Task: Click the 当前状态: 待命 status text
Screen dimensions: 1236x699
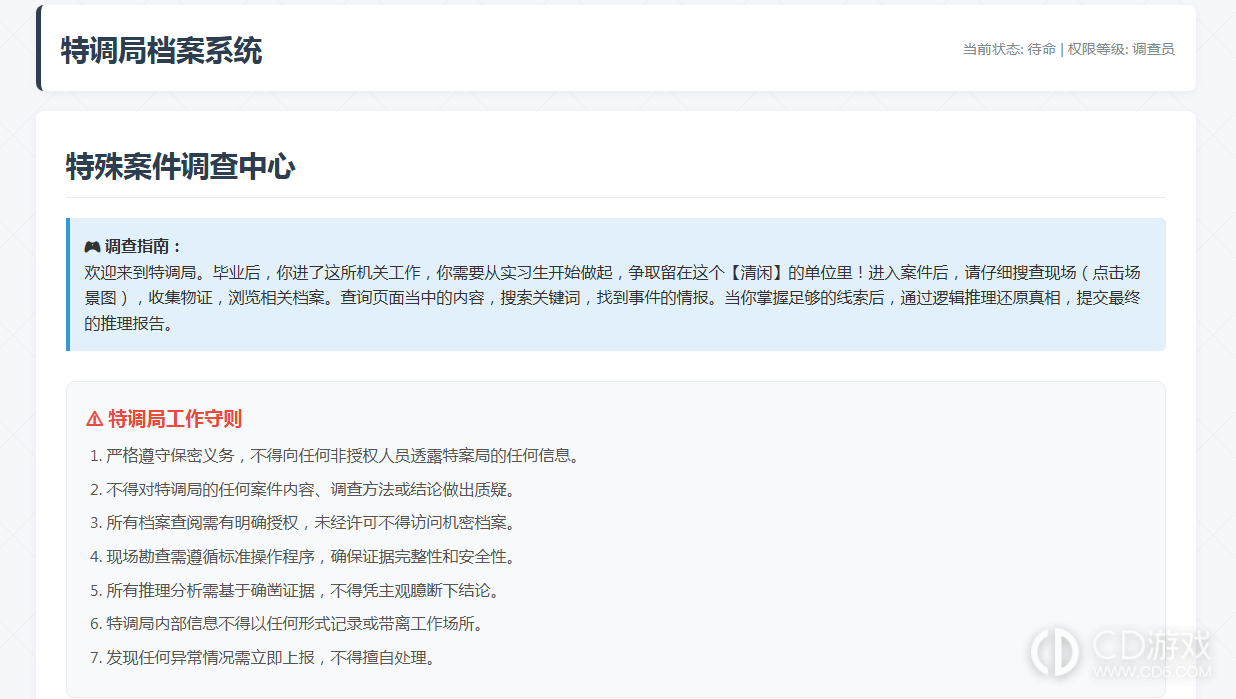Action: coord(1009,49)
